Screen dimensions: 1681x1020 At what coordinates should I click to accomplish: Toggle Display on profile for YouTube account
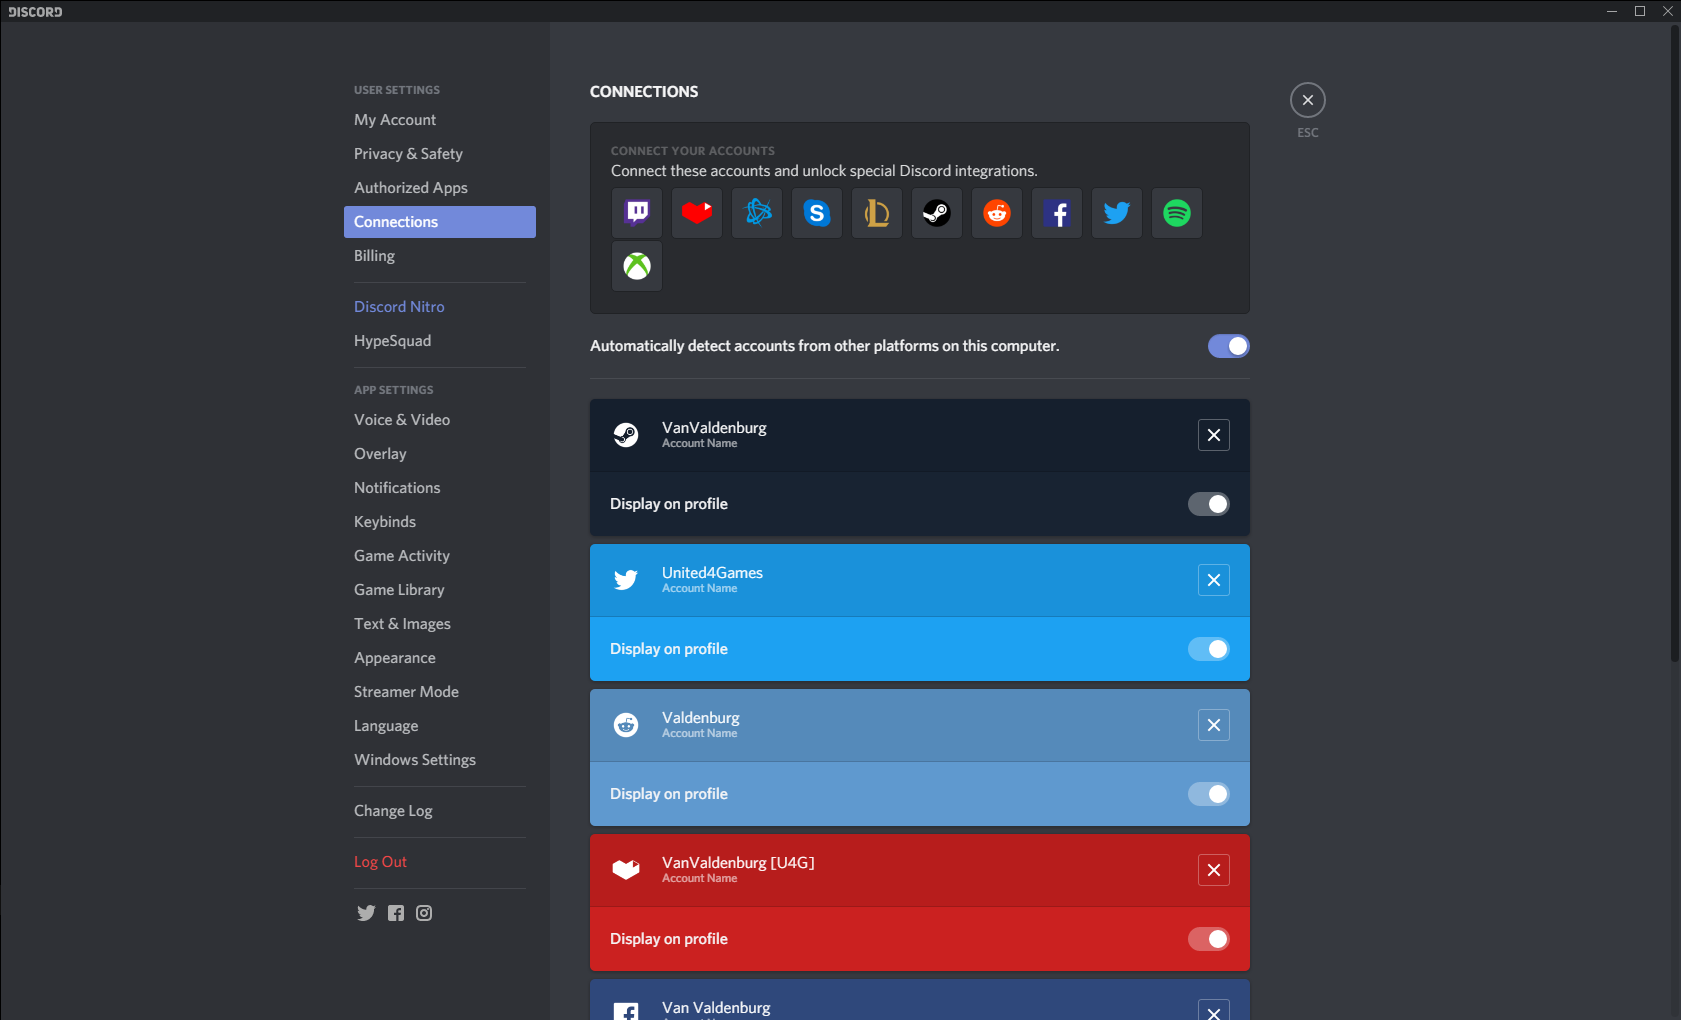(1209, 939)
